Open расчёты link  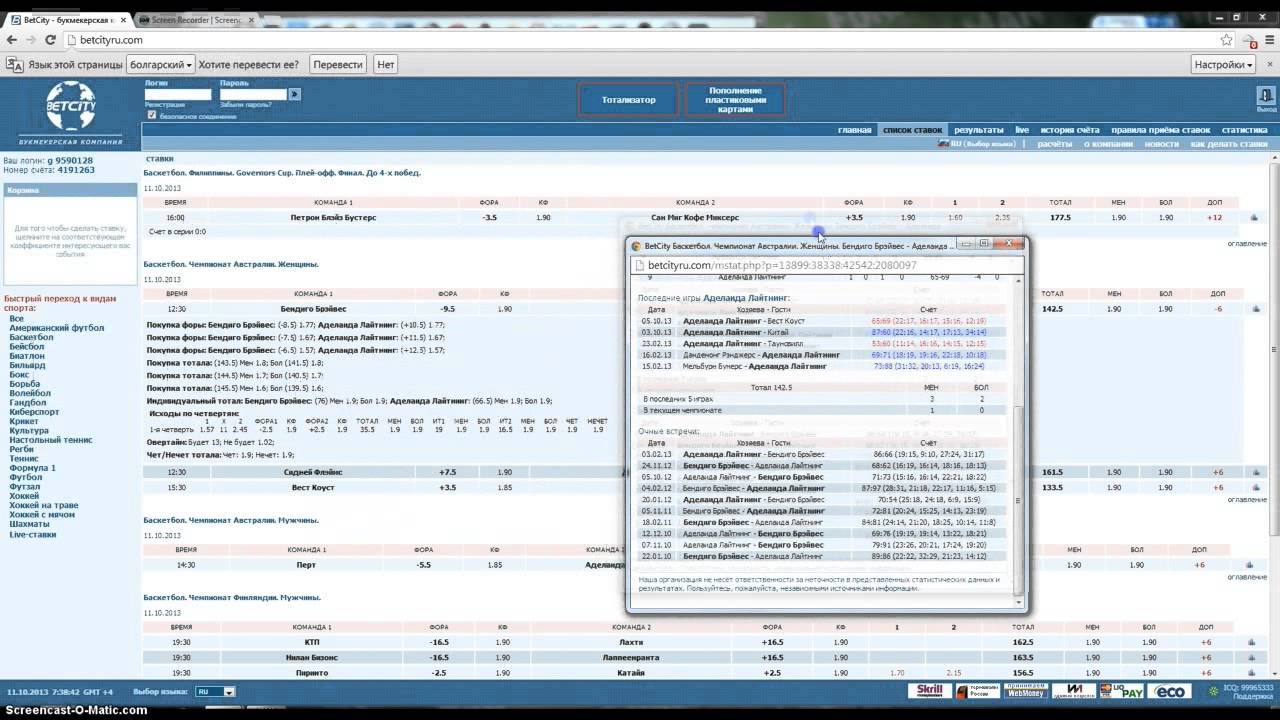pos(1054,144)
